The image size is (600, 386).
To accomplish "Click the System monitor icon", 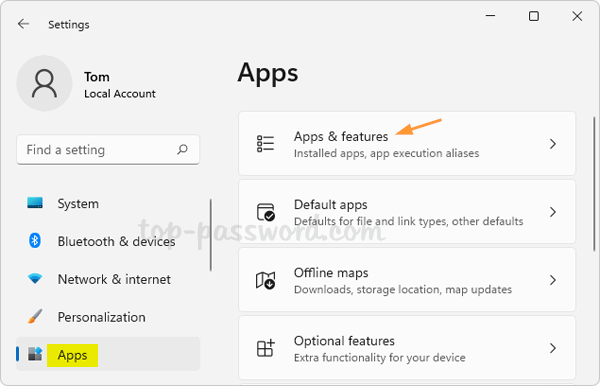I will pos(35,203).
